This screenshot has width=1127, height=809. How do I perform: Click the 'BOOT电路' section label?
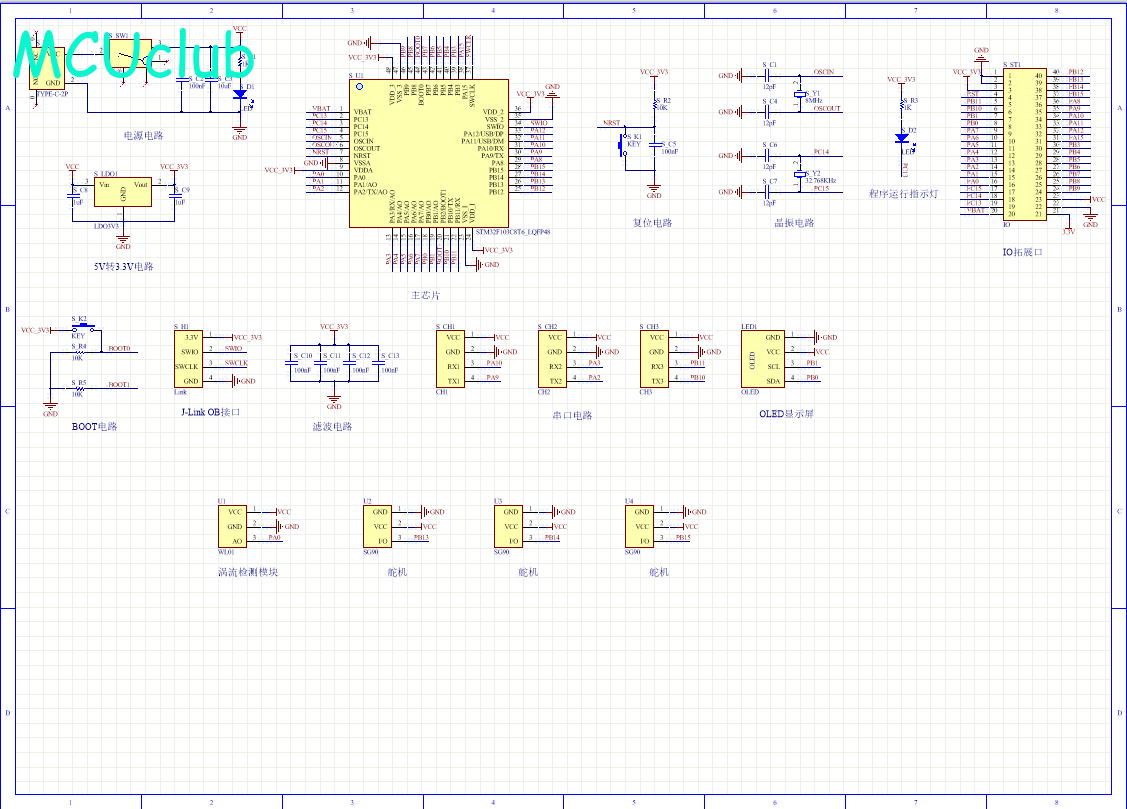click(94, 427)
